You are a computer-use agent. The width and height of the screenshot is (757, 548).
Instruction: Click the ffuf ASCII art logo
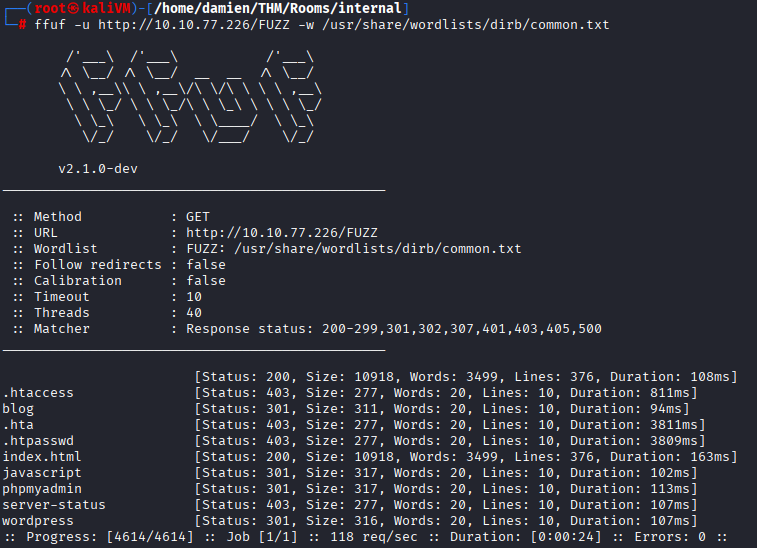coord(188,98)
